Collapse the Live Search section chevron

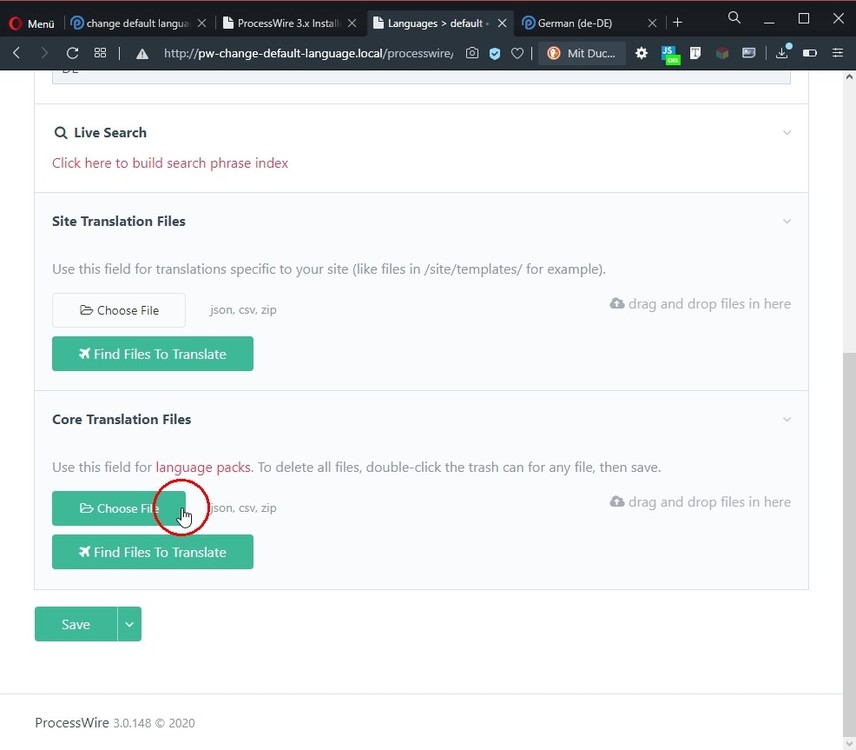[x=787, y=133]
